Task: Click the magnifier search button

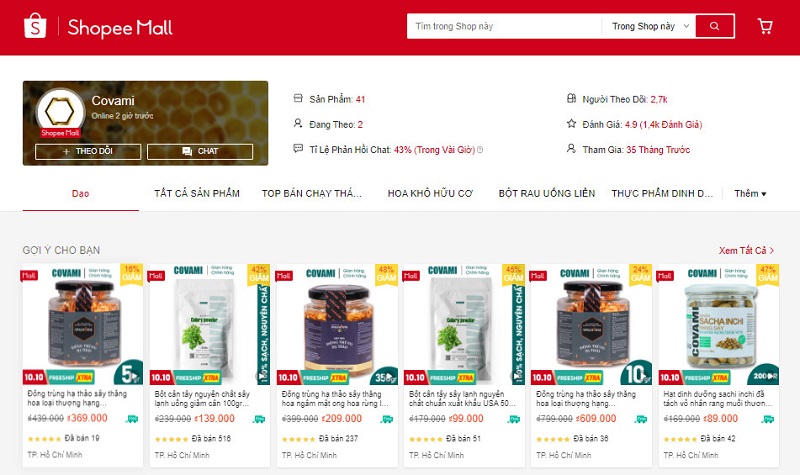Action: (715, 26)
